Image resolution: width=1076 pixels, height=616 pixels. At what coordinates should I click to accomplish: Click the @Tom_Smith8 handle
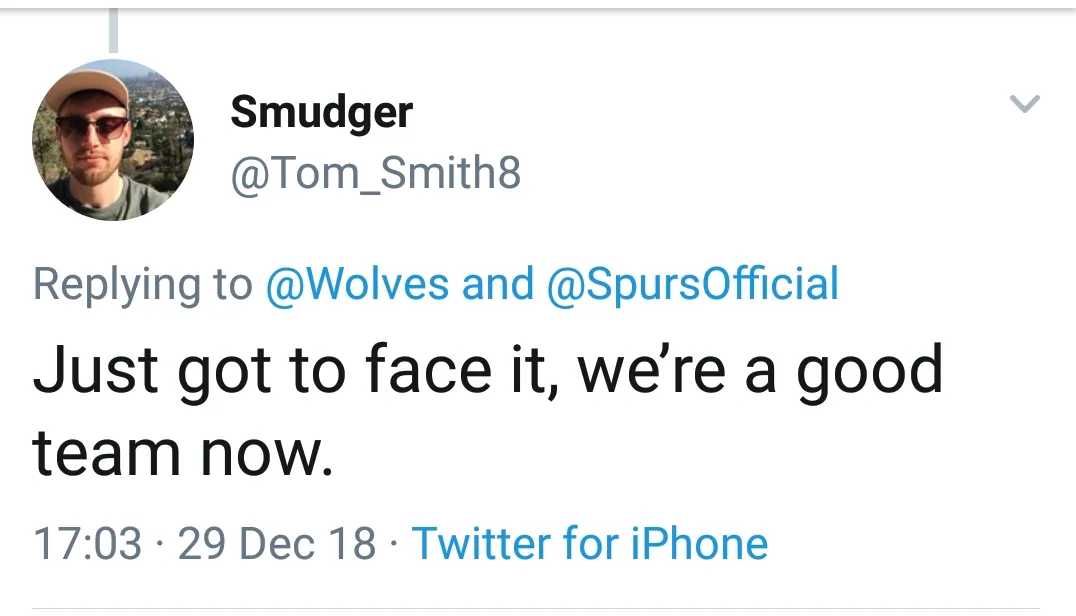375,176
